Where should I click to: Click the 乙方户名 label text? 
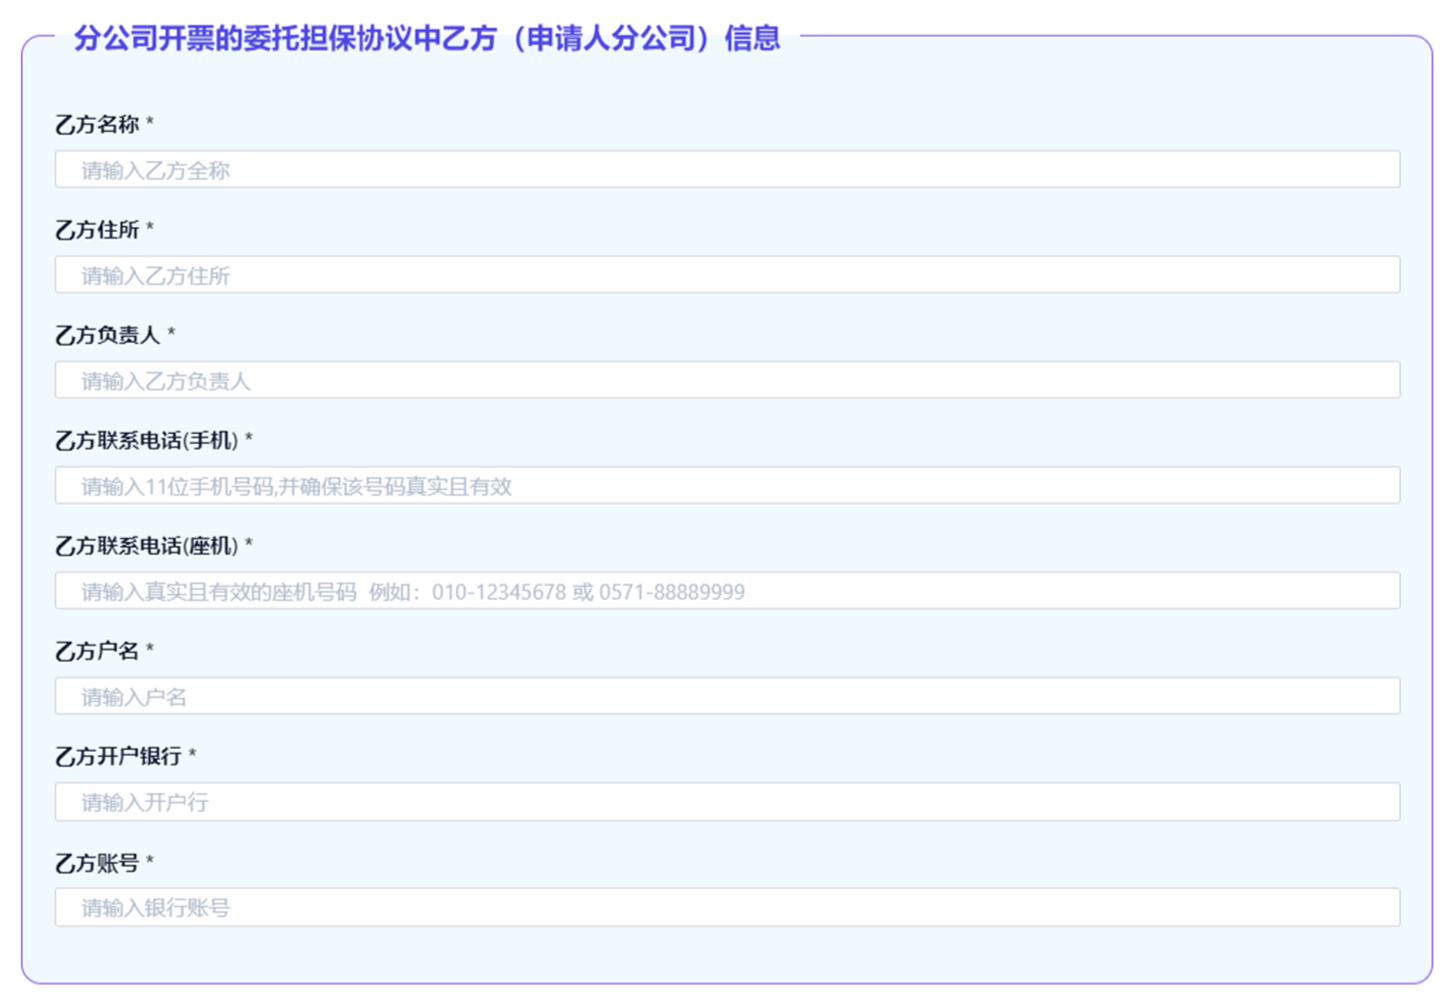pos(97,651)
